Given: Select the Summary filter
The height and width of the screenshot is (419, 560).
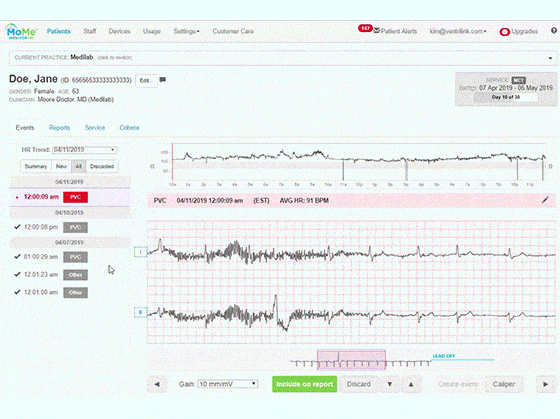Looking at the screenshot, I should (x=36, y=166).
